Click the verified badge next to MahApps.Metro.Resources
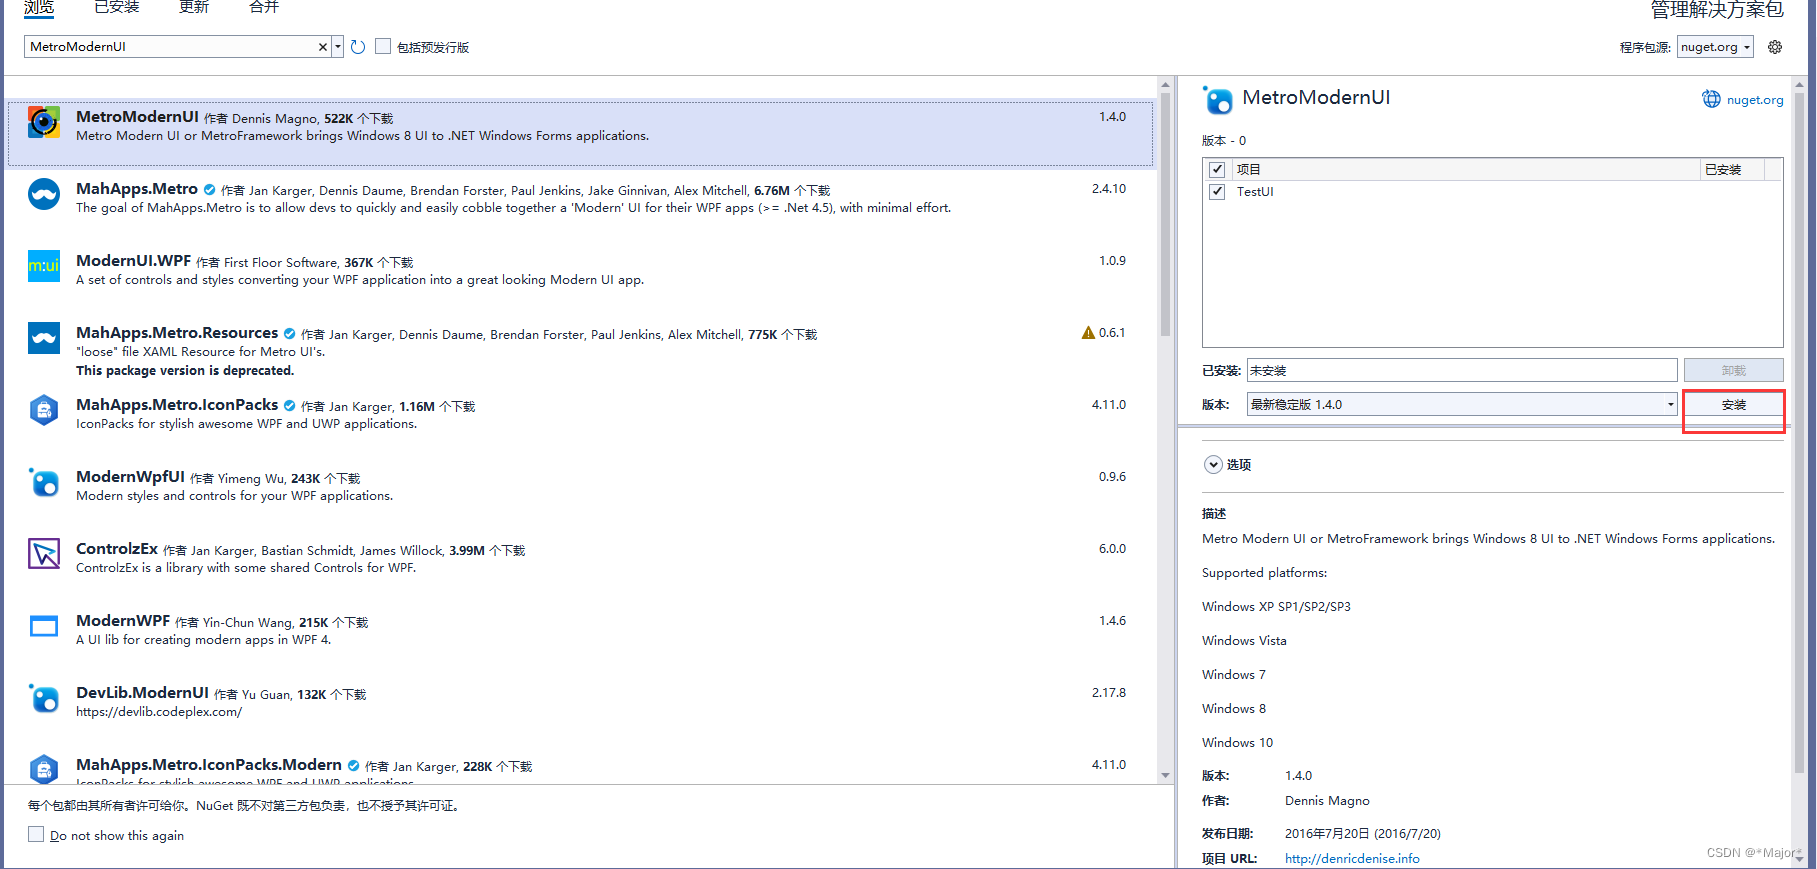The height and width of the screenshot is (869, 1817). [289, 333]
